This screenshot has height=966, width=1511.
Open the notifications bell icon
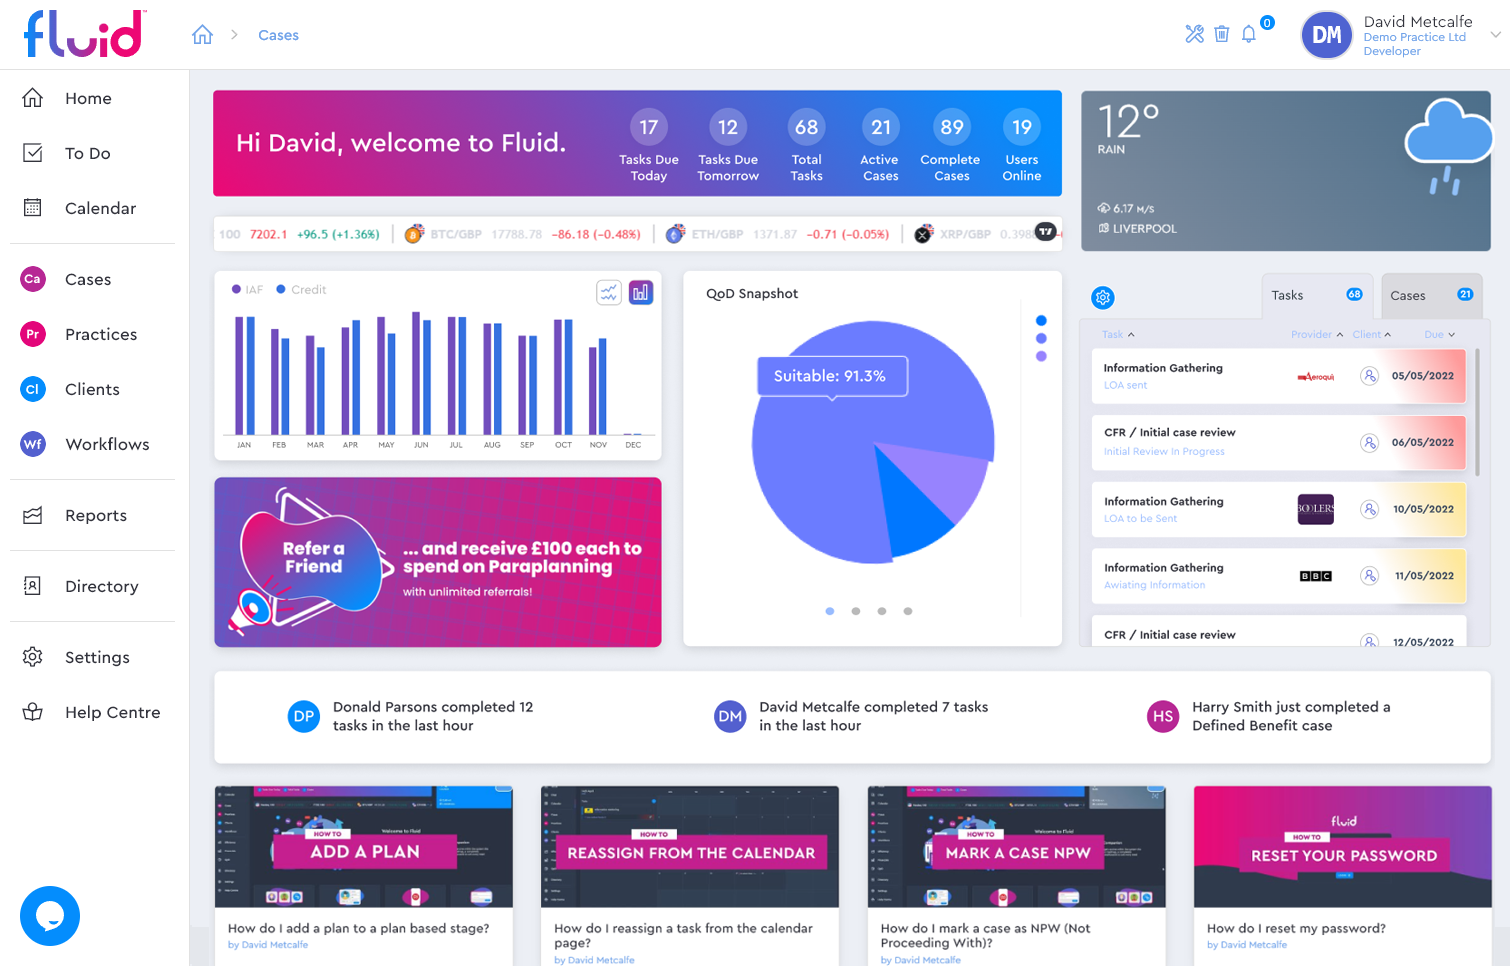pyautogui.click(x=1249, y=34)
